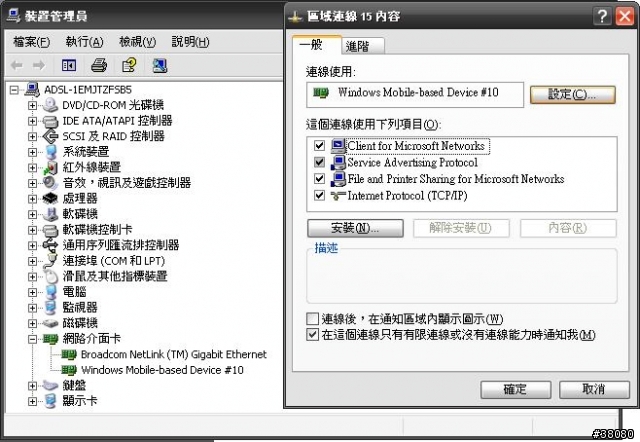Enable 連線後，在通知區域內顯示圖示 checkbox
The width and height of the screenshot is (640, 442).
[312, 319]
